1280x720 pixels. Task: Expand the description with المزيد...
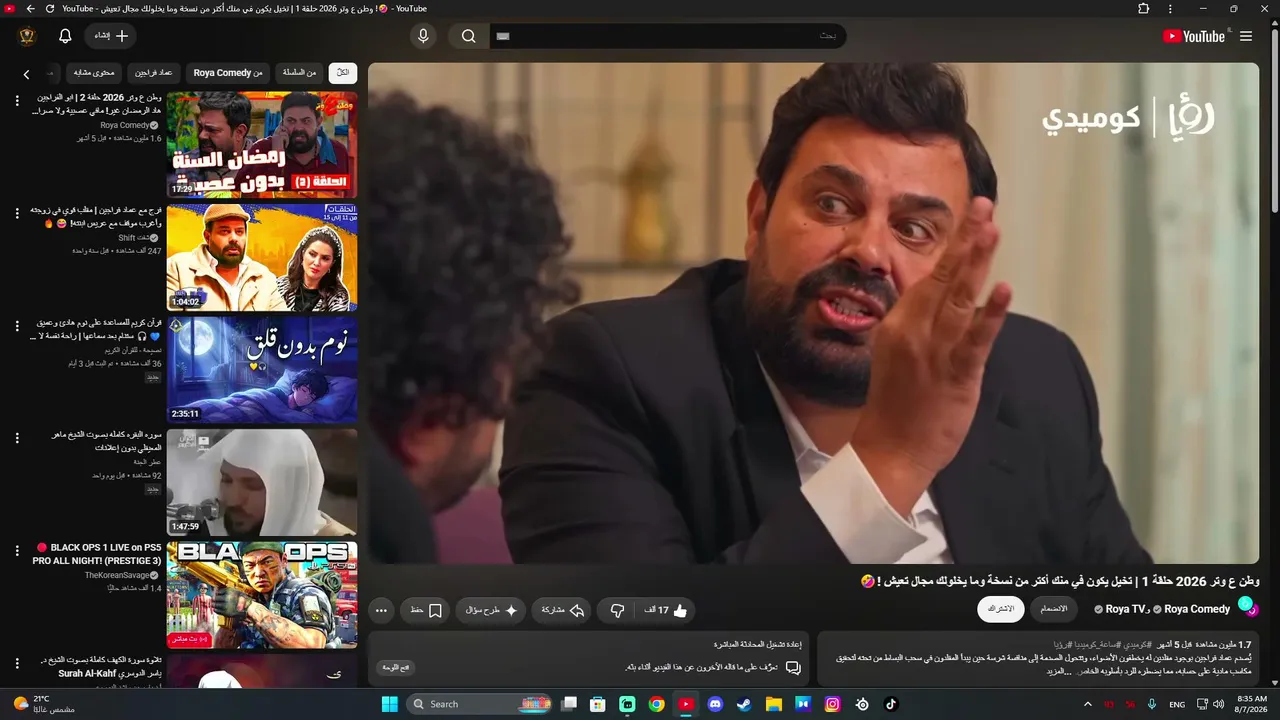(1058, 670)
